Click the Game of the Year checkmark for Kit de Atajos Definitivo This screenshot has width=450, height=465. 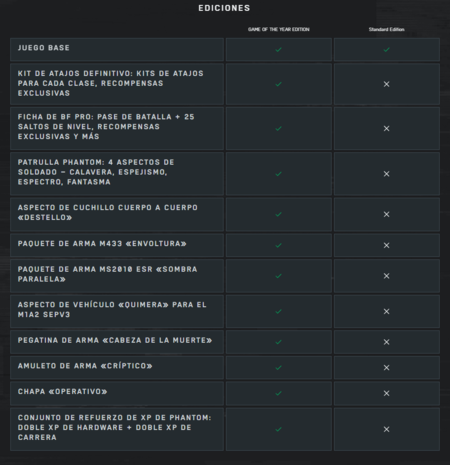tap(279, 84)
